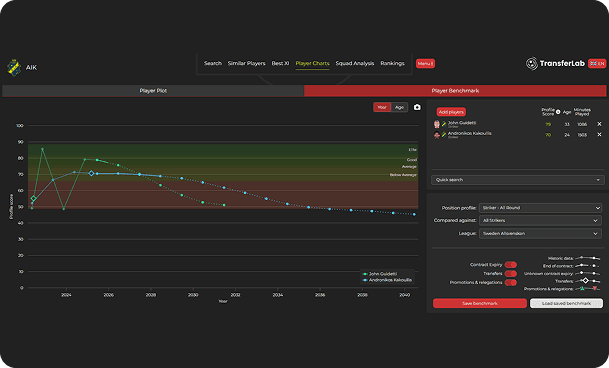The image size is (609, 368).
Task: Toggle the Promotions & relegations switch
Action: pos(511,283)
